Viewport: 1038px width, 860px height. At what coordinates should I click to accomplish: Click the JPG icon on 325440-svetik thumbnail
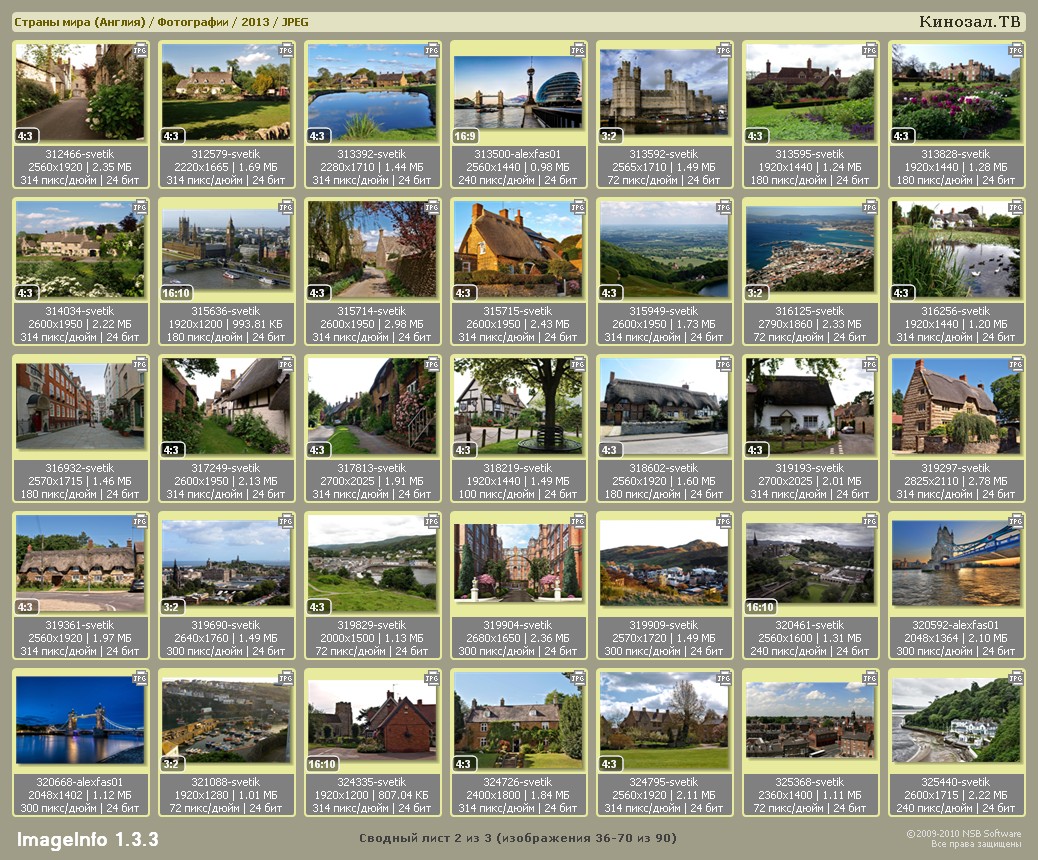pos(1014,678)
